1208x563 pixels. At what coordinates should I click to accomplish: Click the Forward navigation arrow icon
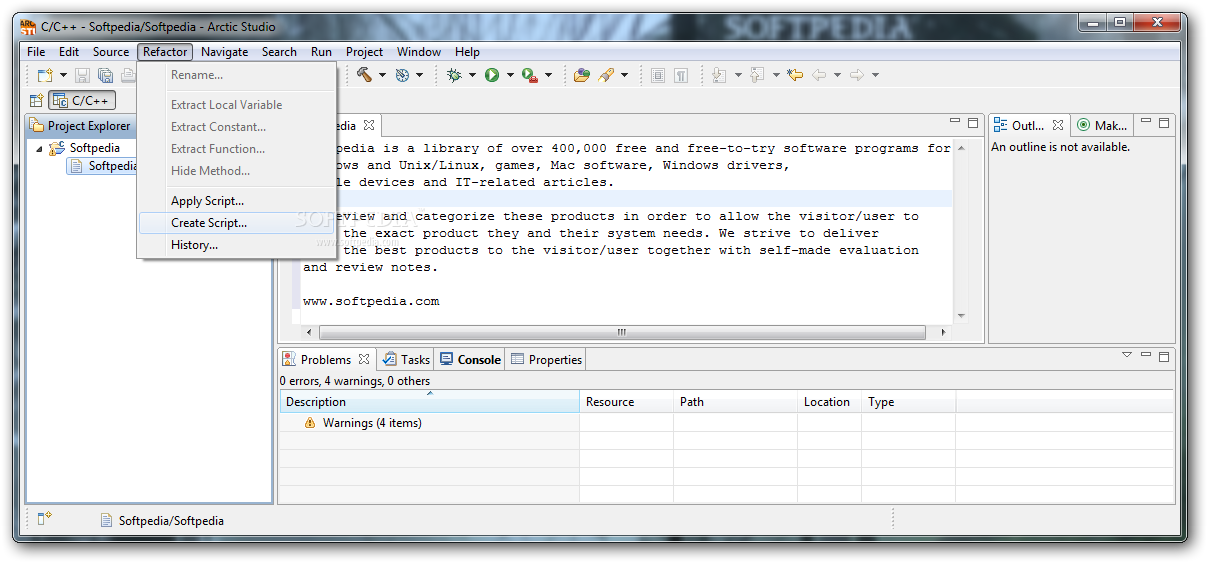pos(856,75)
